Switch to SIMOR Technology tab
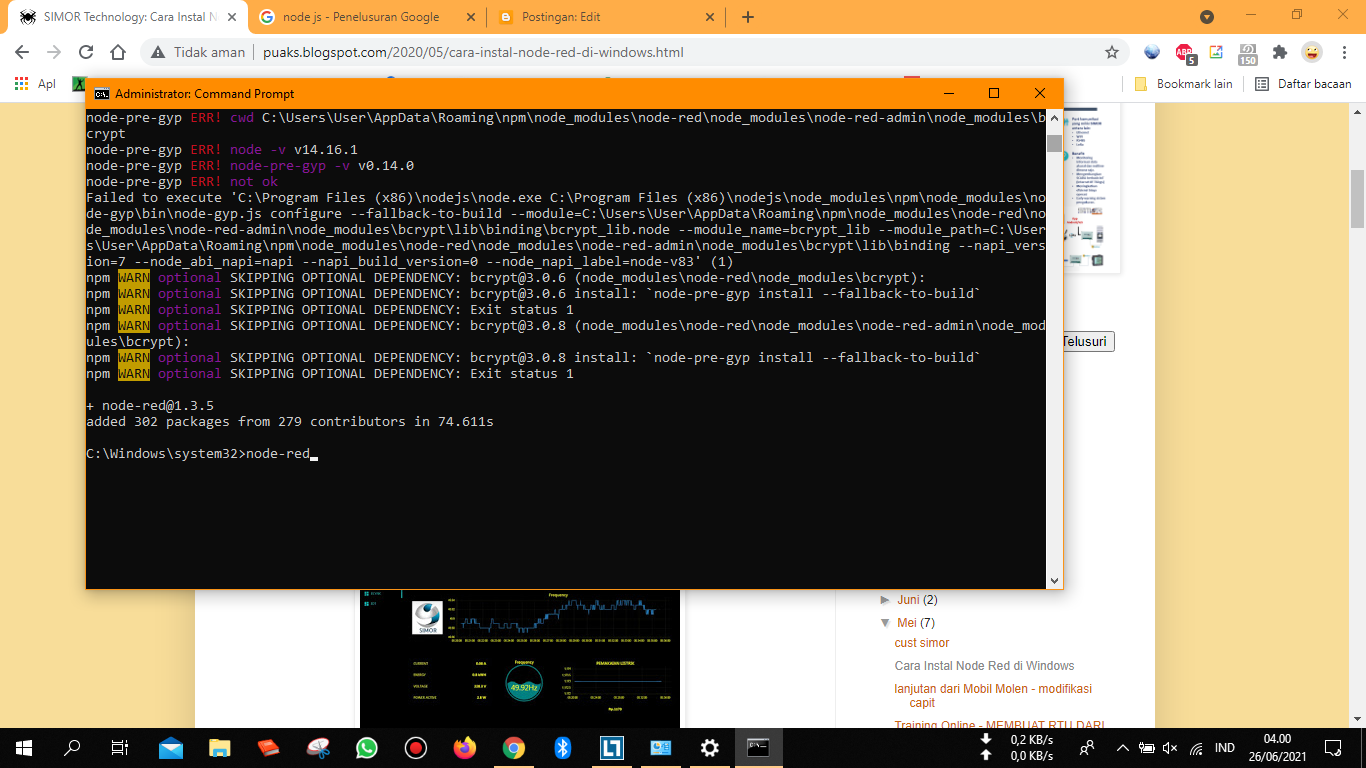The height and width of the screenshot is (768, 1366). coord(126,17)
